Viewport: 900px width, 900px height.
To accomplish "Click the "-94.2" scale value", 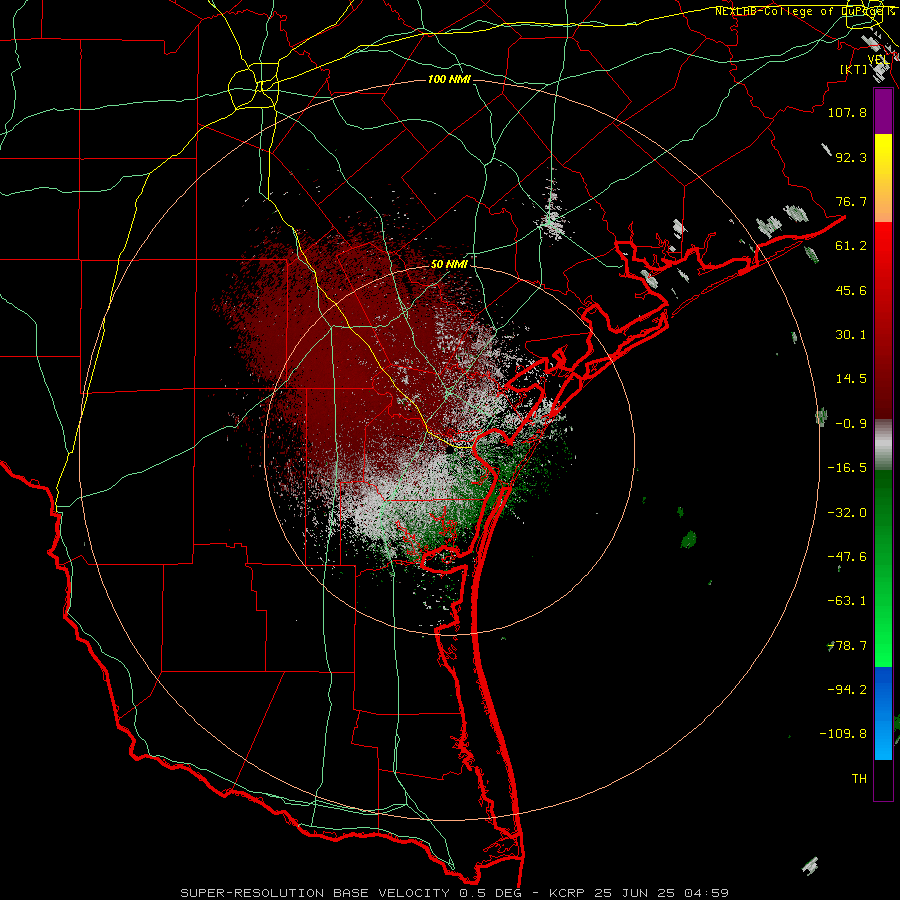I will click(847, 689).
